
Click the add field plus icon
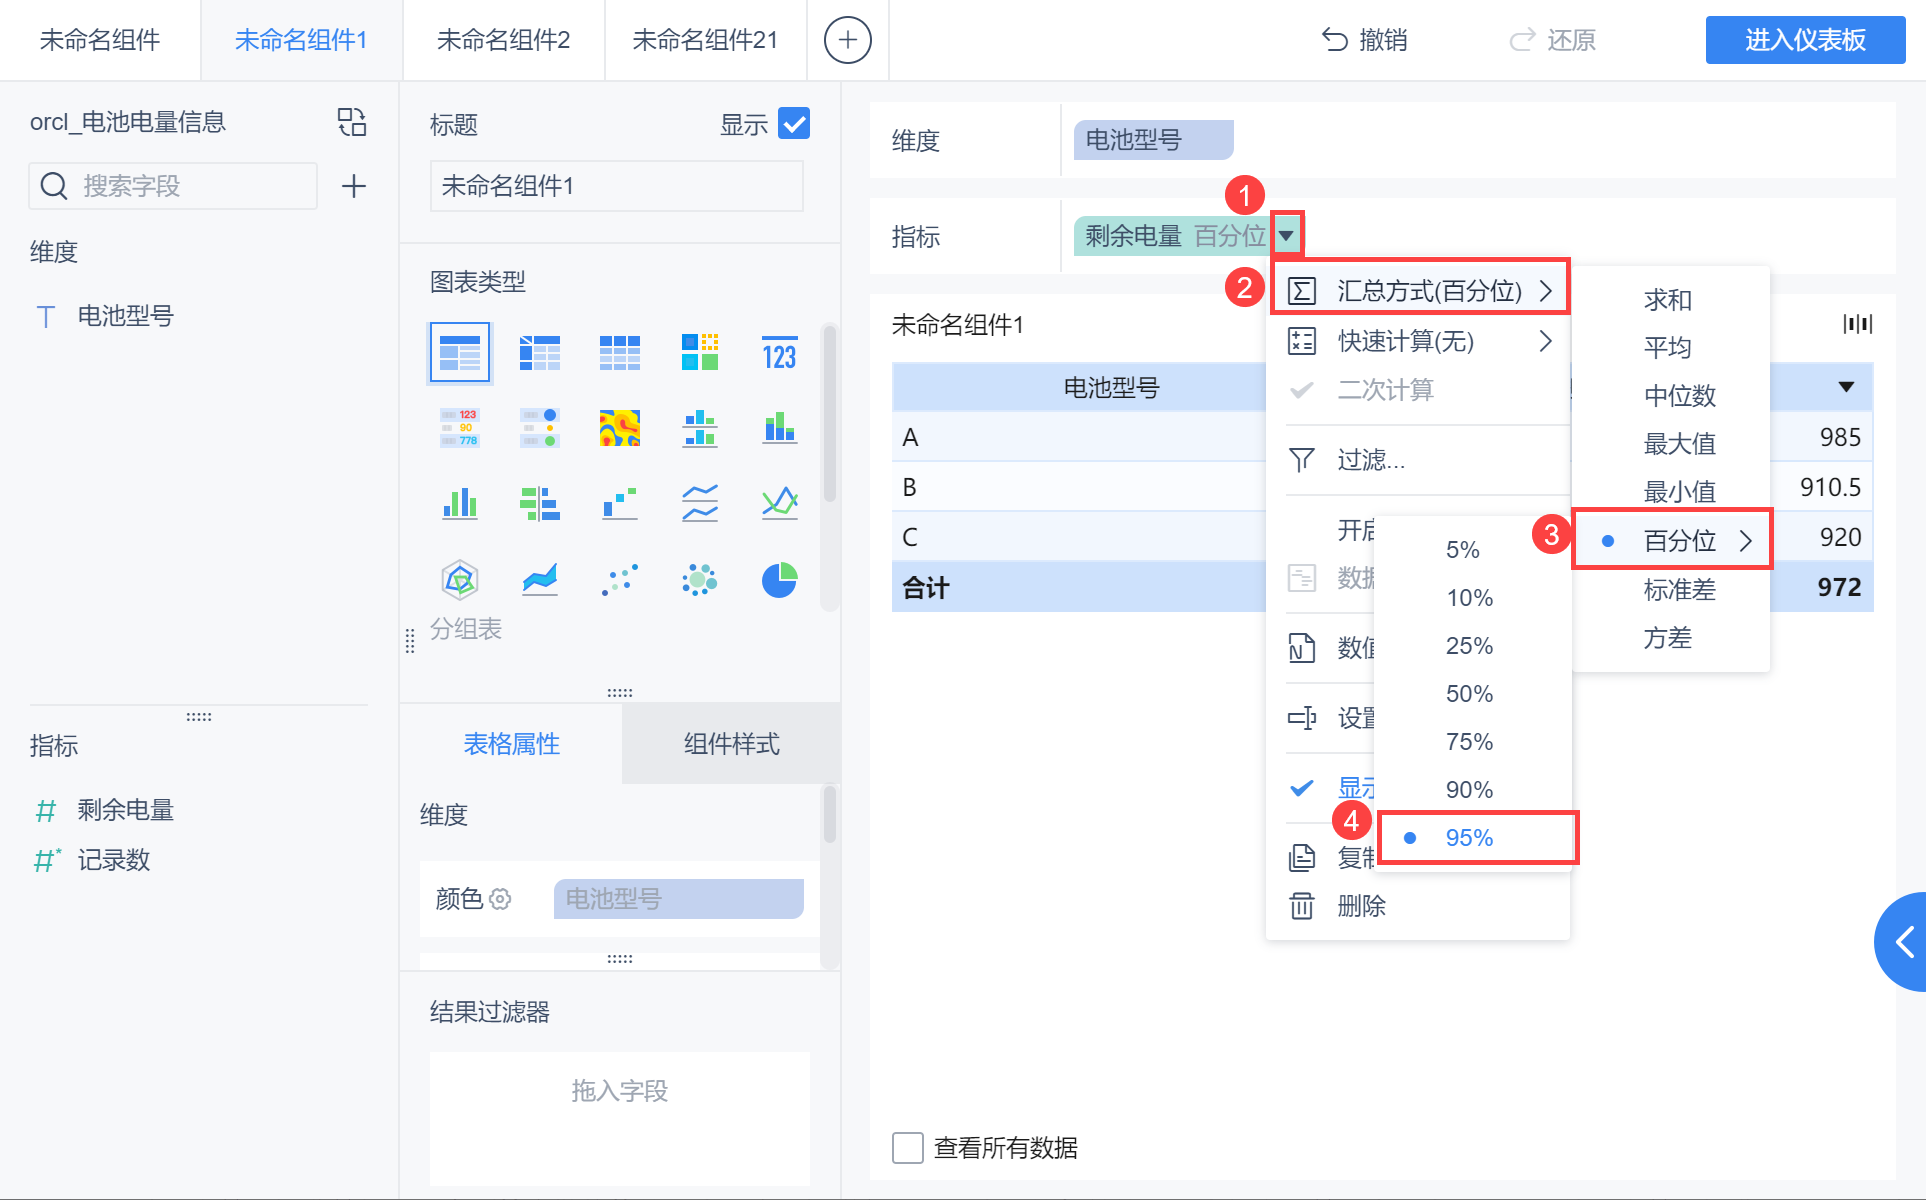354,186
